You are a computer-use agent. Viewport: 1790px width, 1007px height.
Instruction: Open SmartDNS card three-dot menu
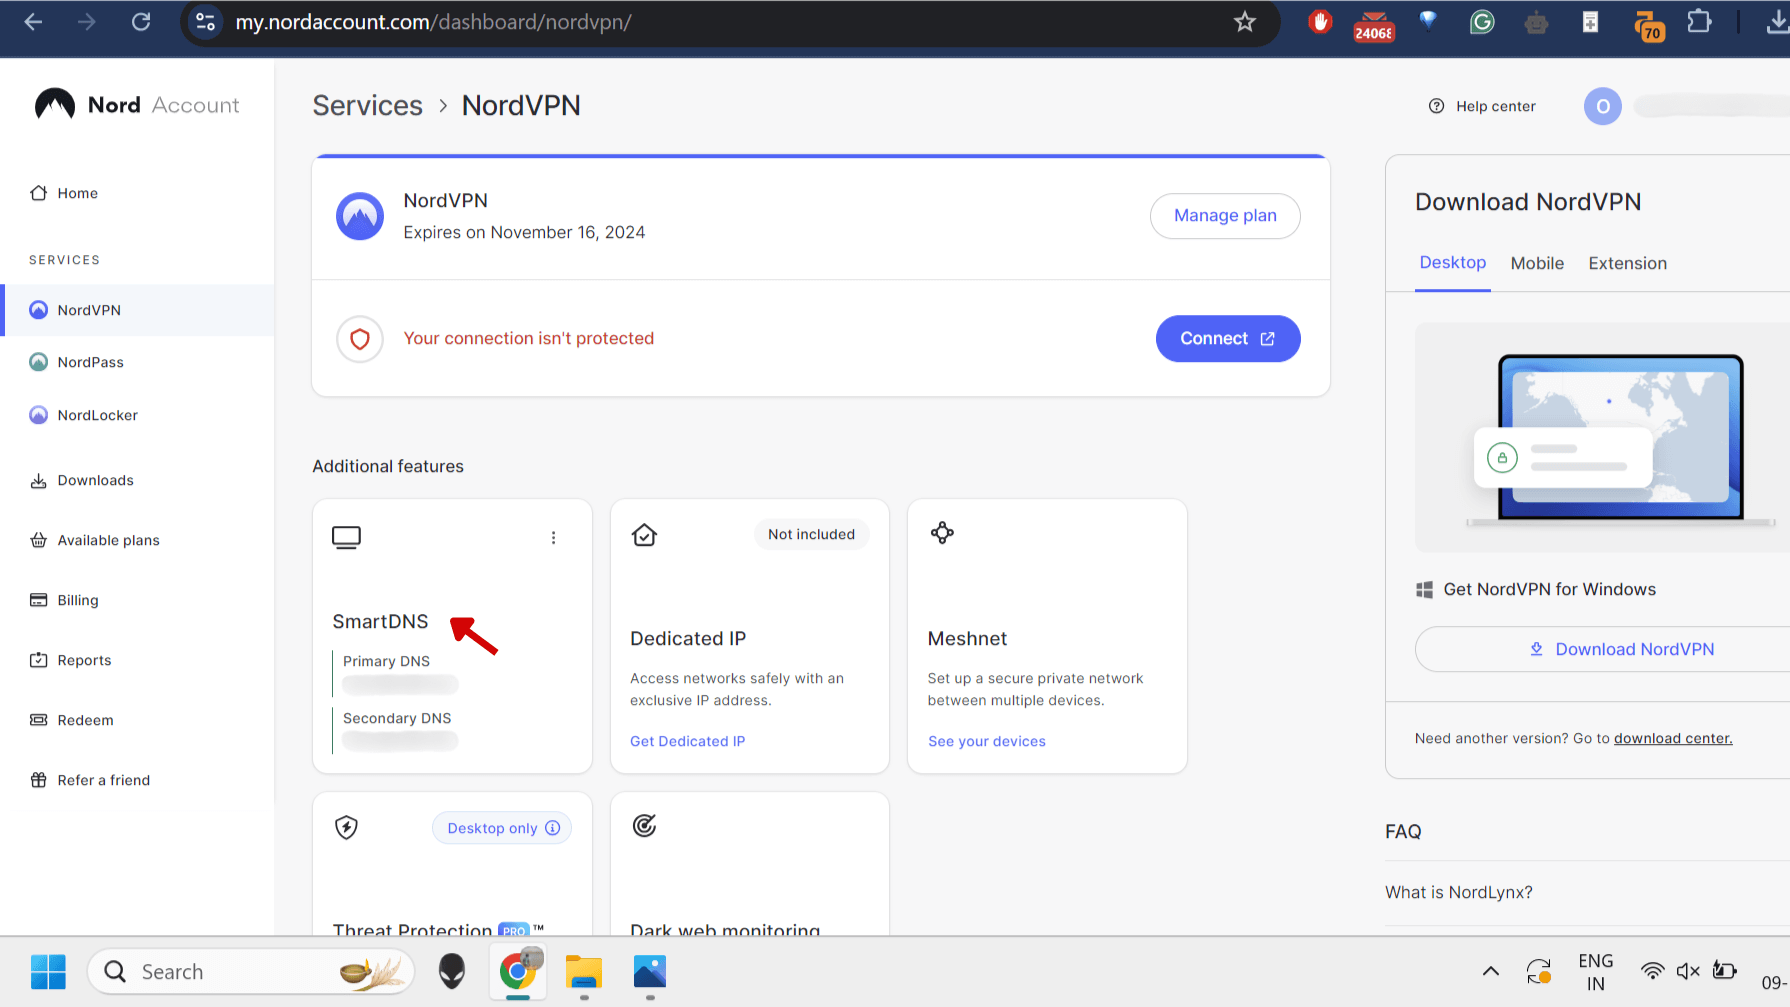pos(553,538)
